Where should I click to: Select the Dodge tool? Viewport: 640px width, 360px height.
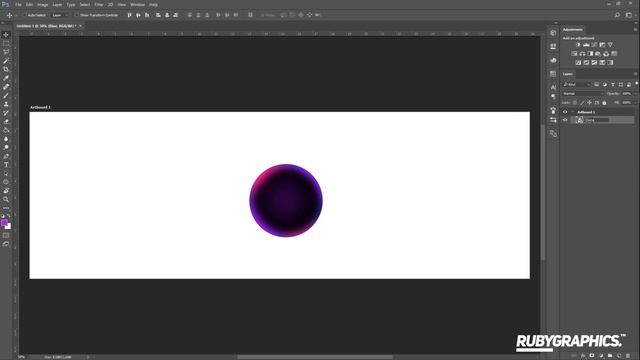pos(6,147)
